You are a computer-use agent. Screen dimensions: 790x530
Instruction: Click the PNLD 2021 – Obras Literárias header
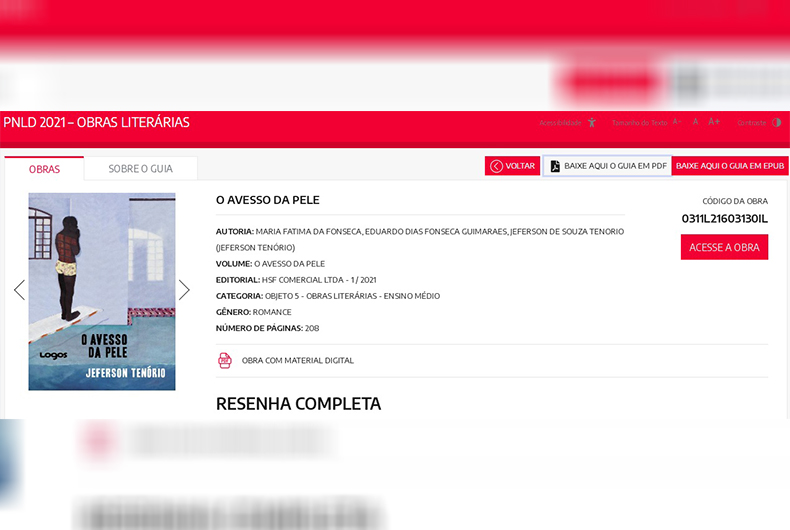pyautogui.click(x=96, y=123)
